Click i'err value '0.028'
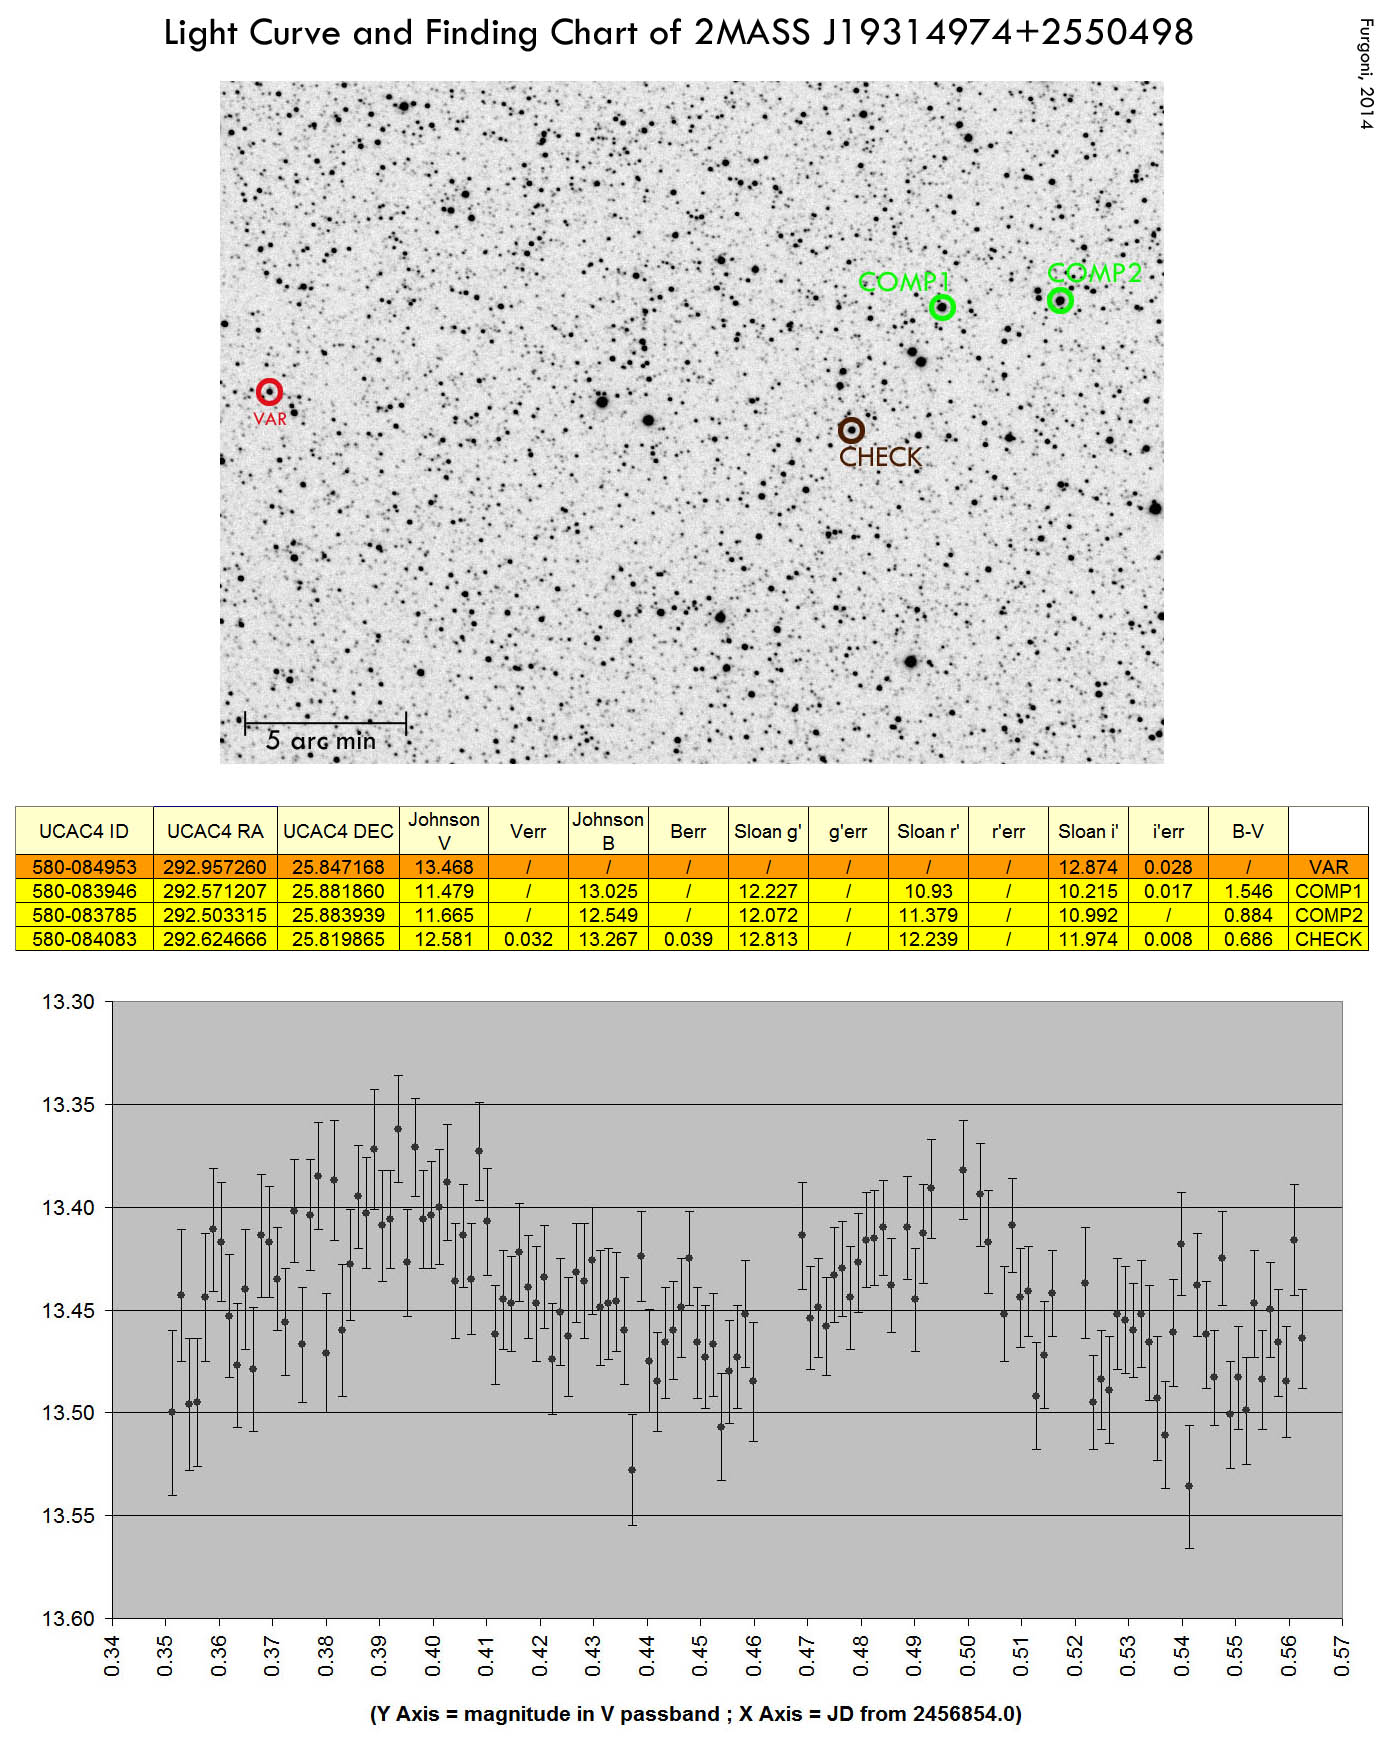The image size is (1383, 1742). [1168, 867]
